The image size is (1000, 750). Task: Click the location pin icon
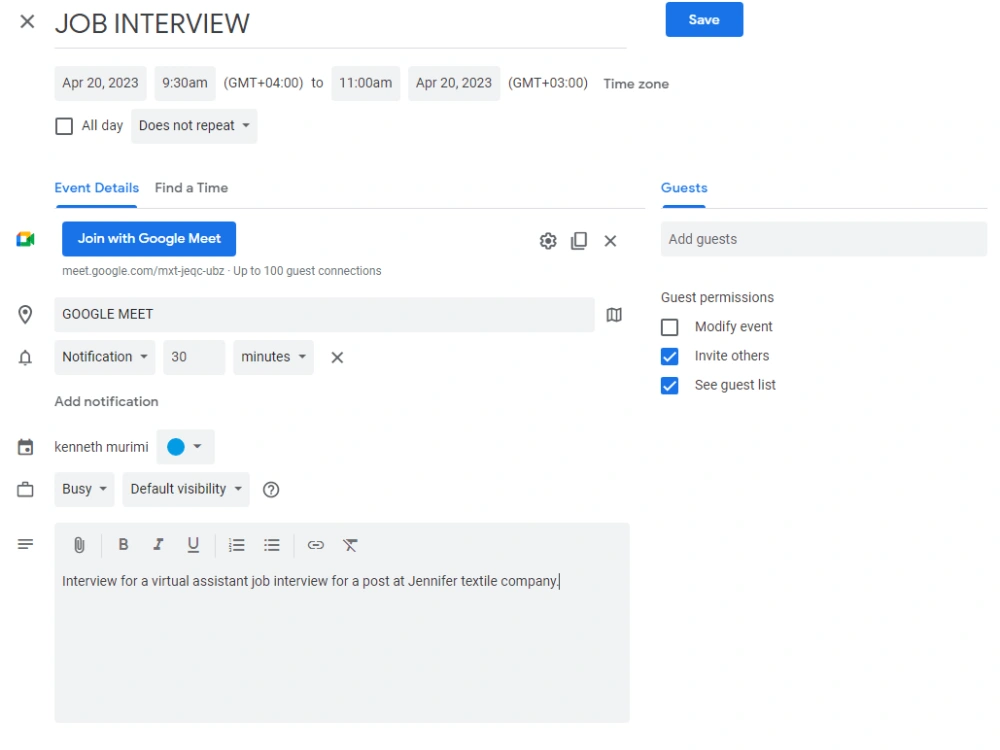(25, 314)
